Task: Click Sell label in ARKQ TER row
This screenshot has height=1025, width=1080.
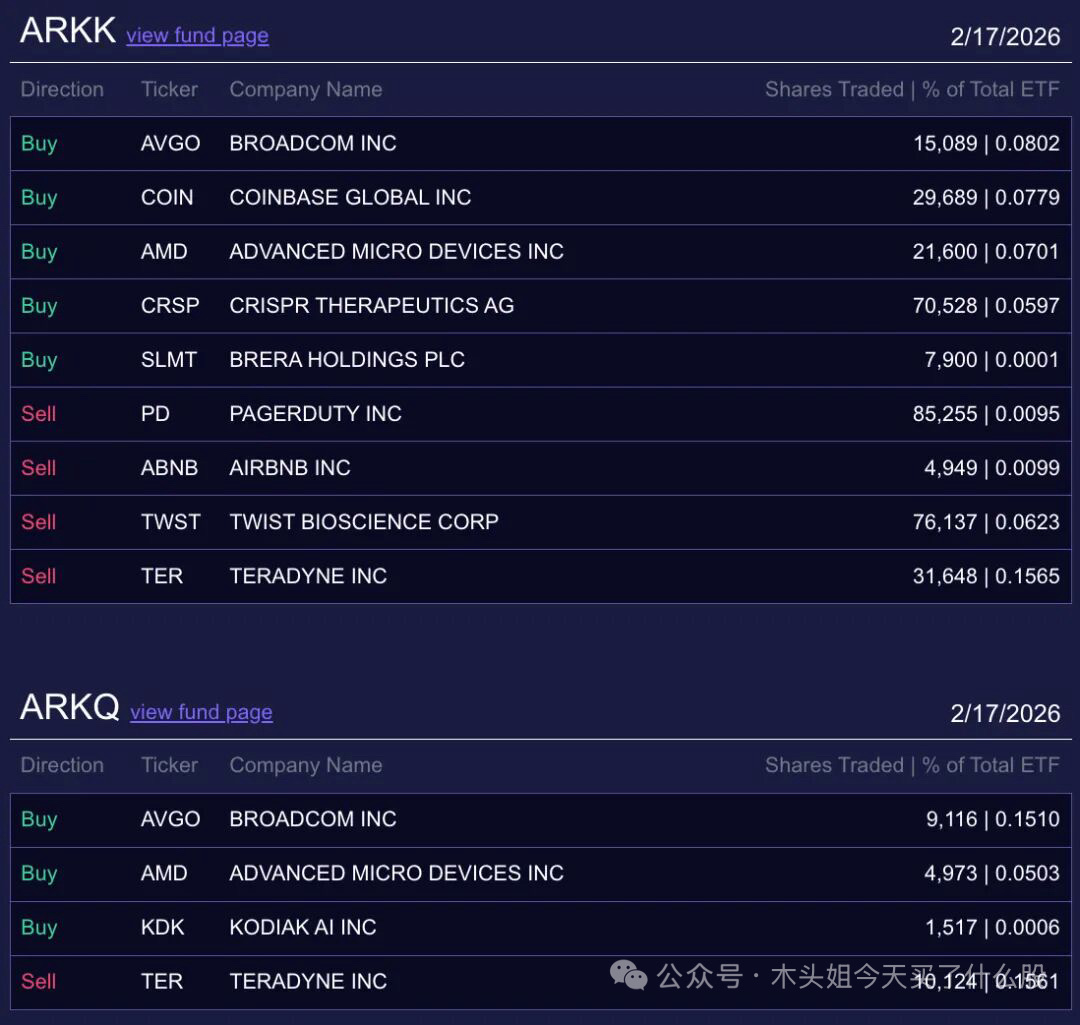Action: pos(39,981)
